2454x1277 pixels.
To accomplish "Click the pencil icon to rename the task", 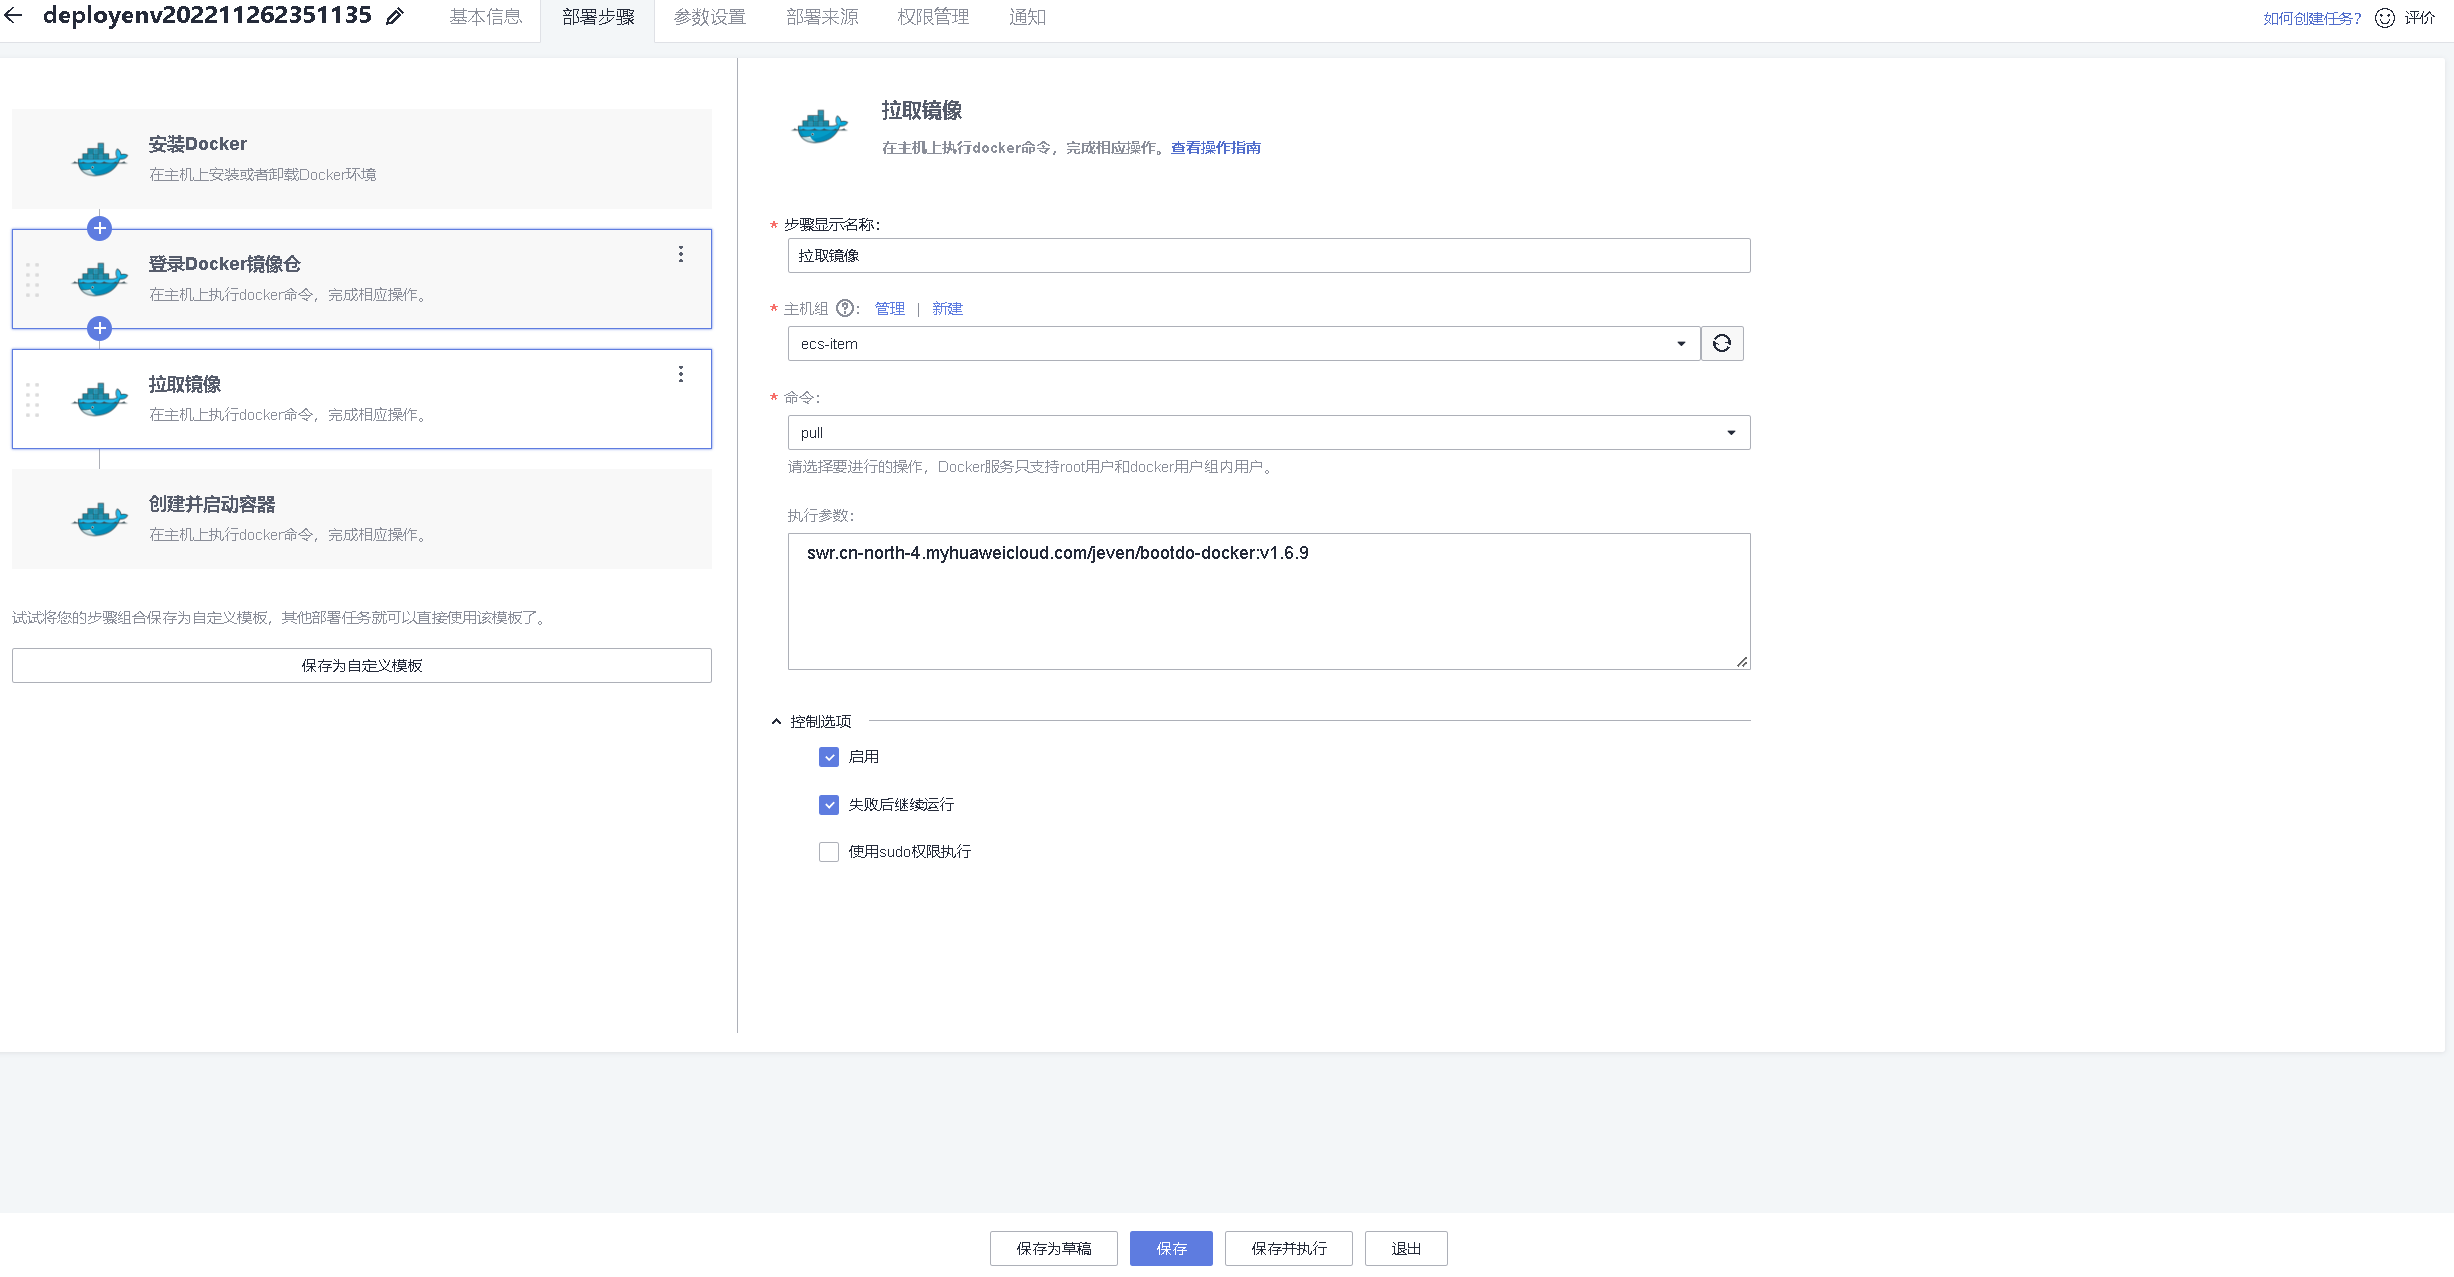I will (x=395, y=16).
